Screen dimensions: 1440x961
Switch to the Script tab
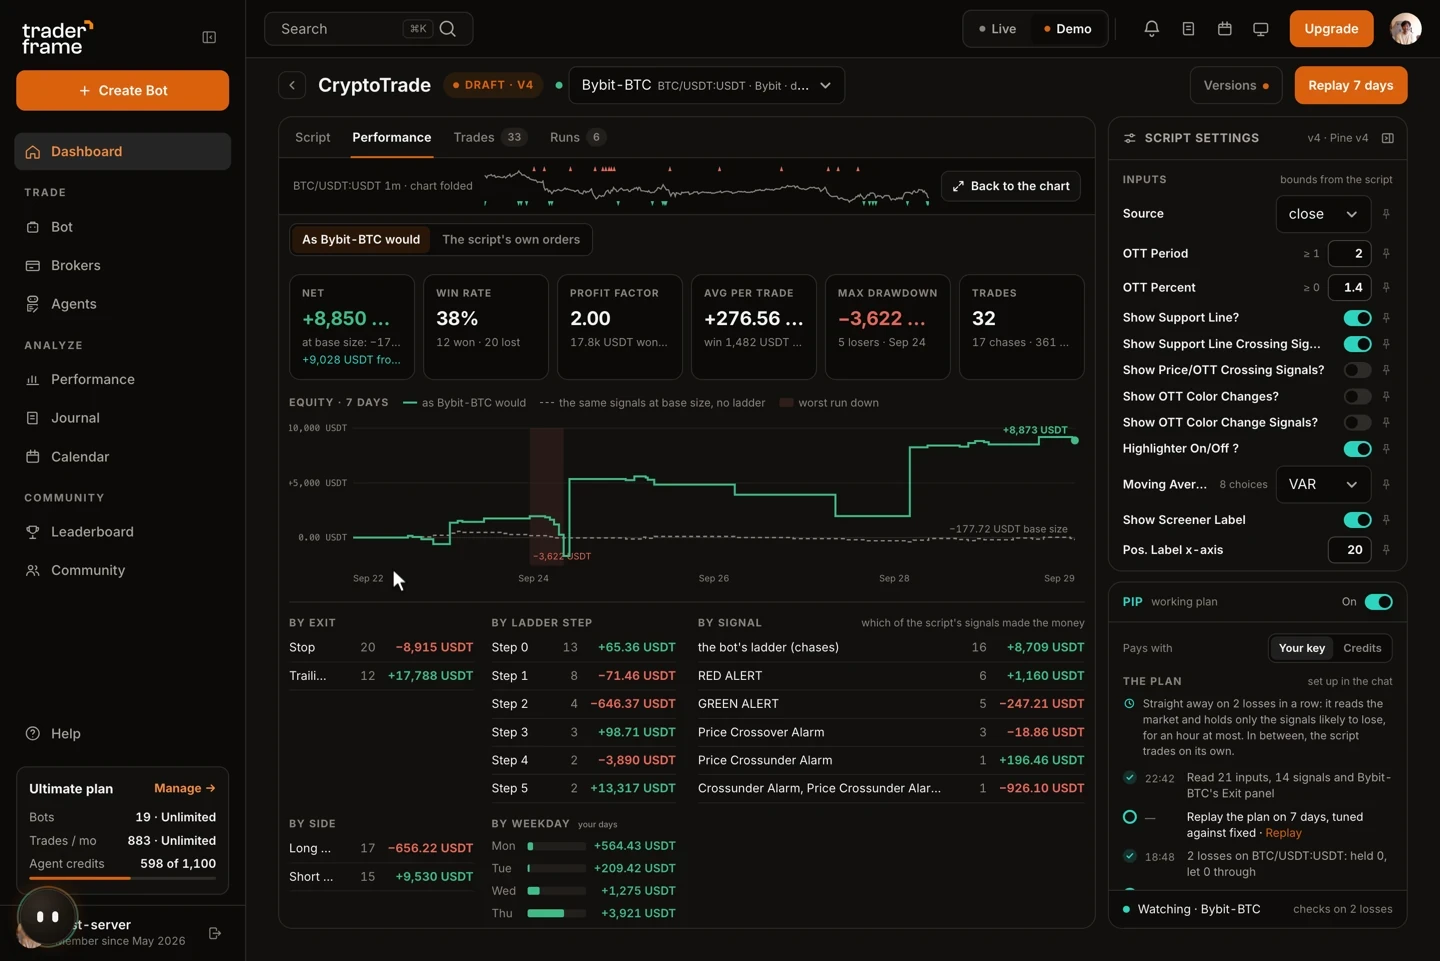point(312,138)
